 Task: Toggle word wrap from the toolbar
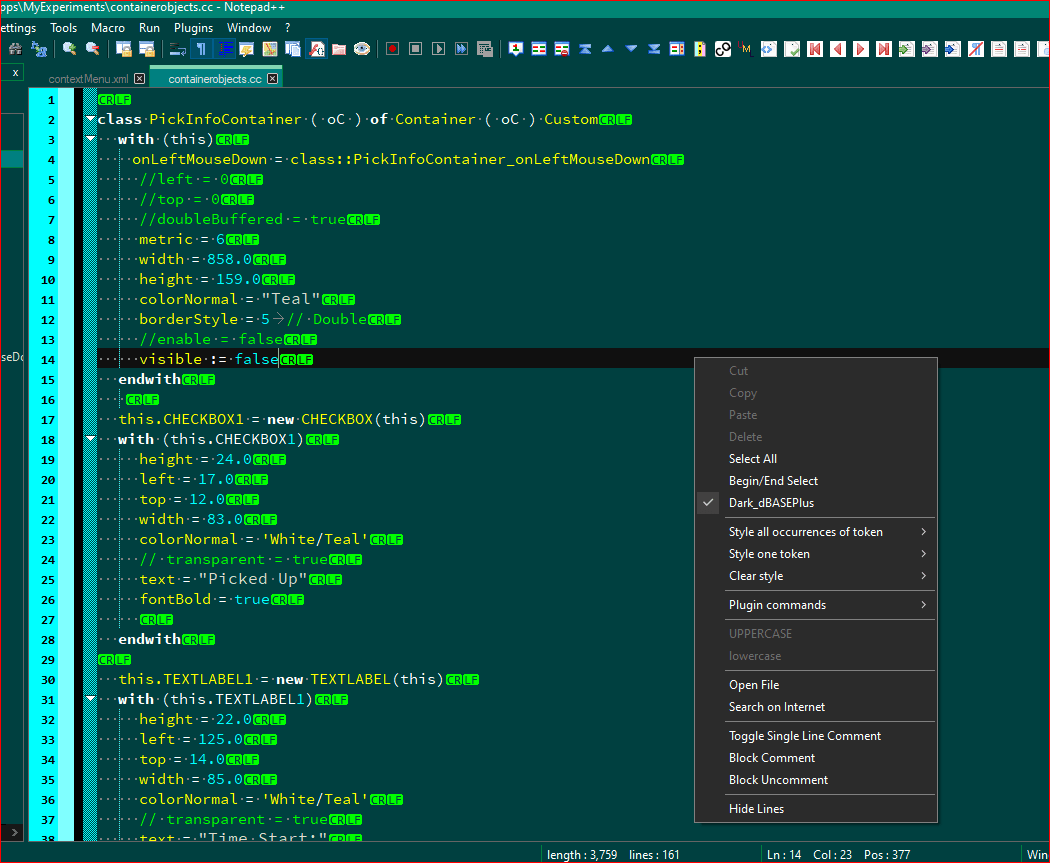[x=178, y=47]
